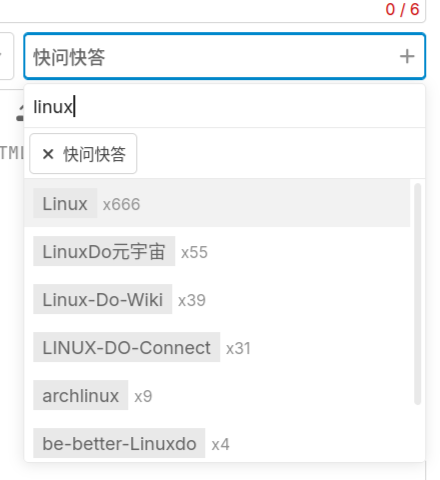The height and width of the screenshot is (480, 440).
Task: Click the x39 count beside Linux-Do-Wiki
Action: [192, 300]
